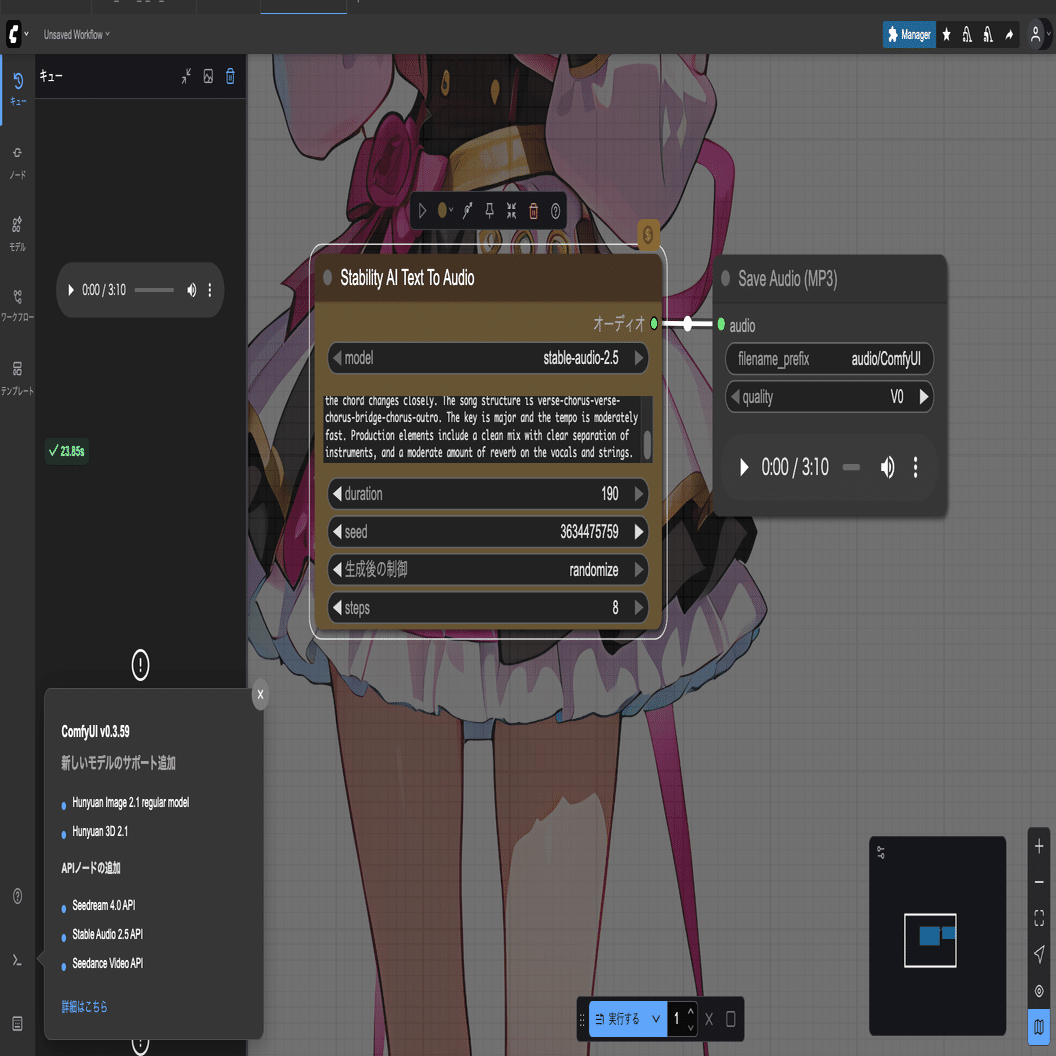The image size is (1056, 1056).
Task: Select previous quality option arrow
Action: click(x=735, y=397)
